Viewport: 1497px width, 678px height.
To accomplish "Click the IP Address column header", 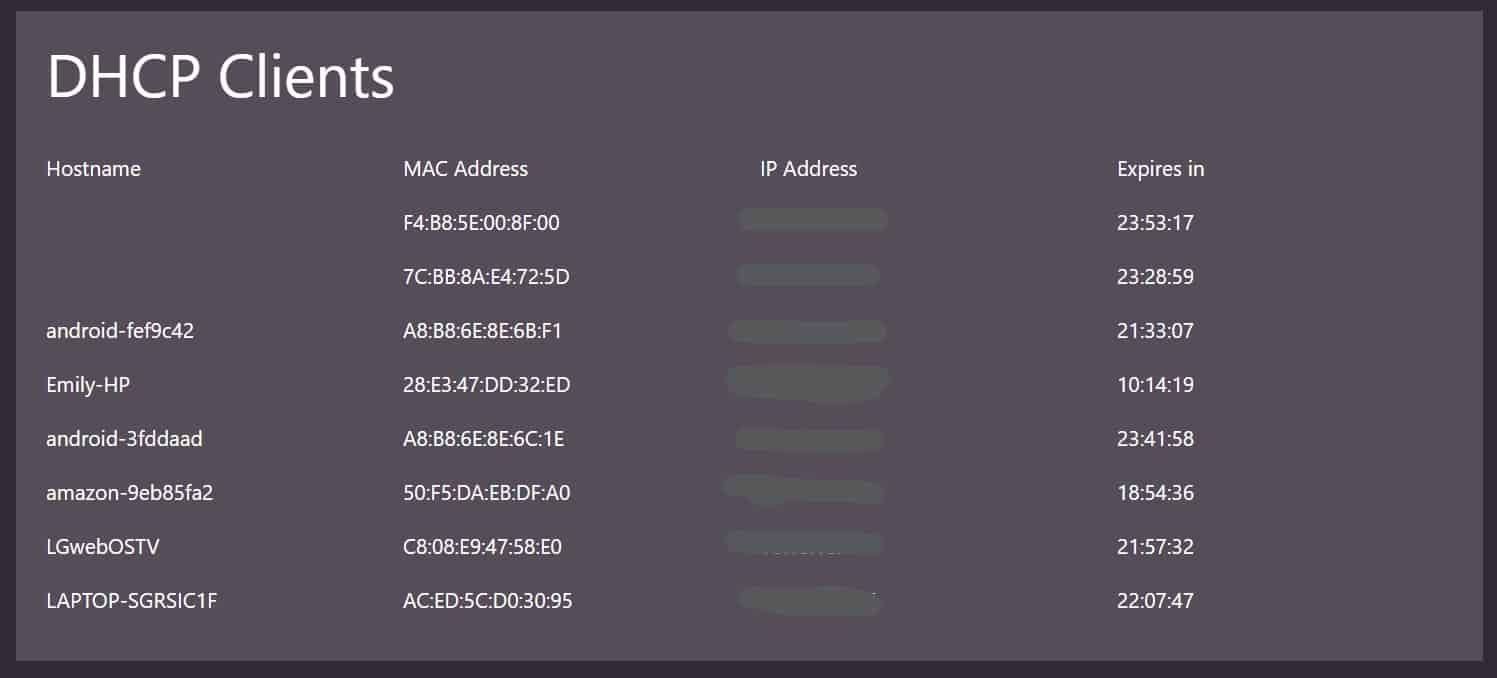I will click(808, 169).
